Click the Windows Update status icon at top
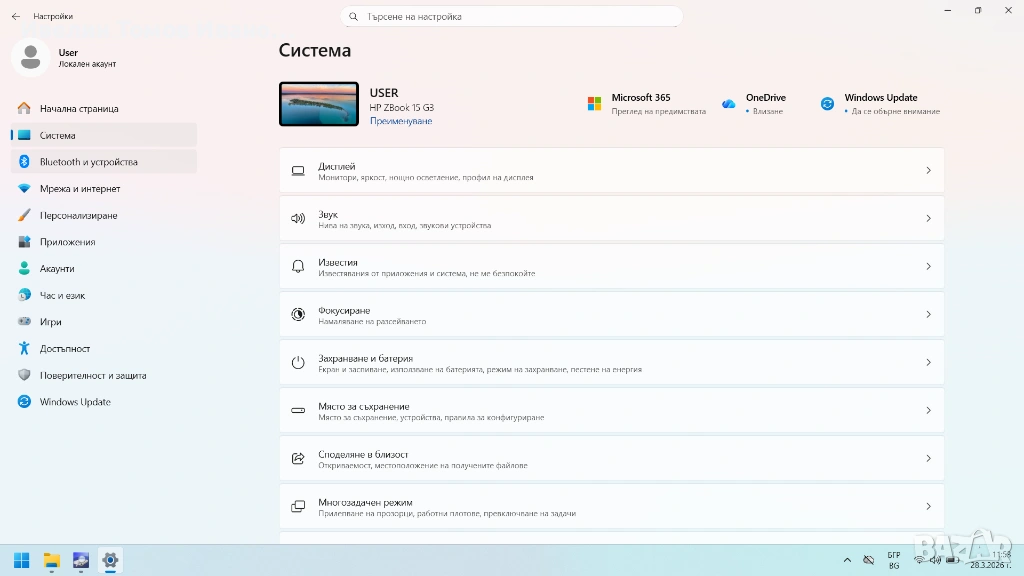Screen dimensions: 1024x576 827,104
